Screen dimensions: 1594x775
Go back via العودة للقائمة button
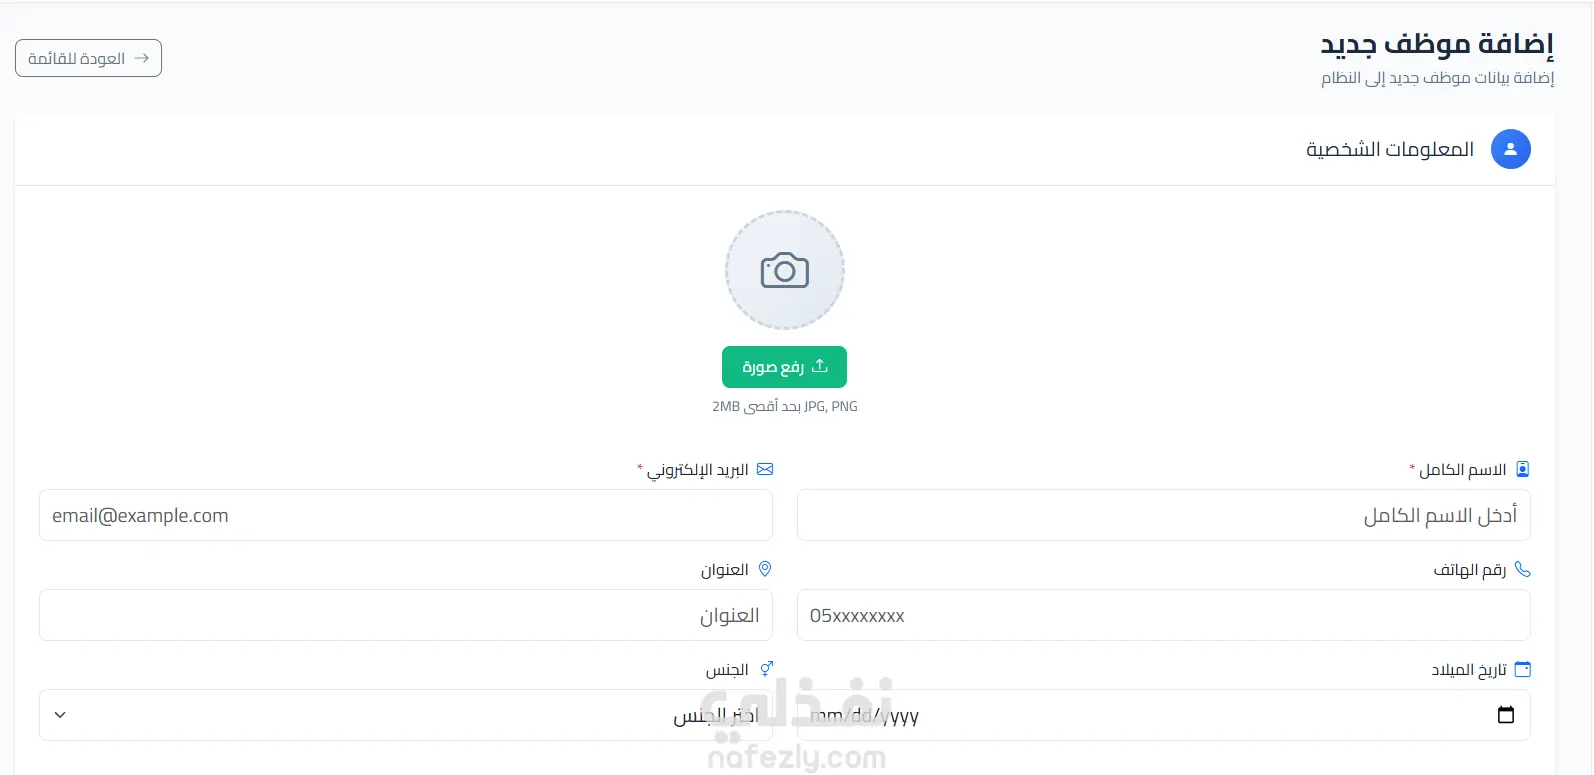click(88, 58)
